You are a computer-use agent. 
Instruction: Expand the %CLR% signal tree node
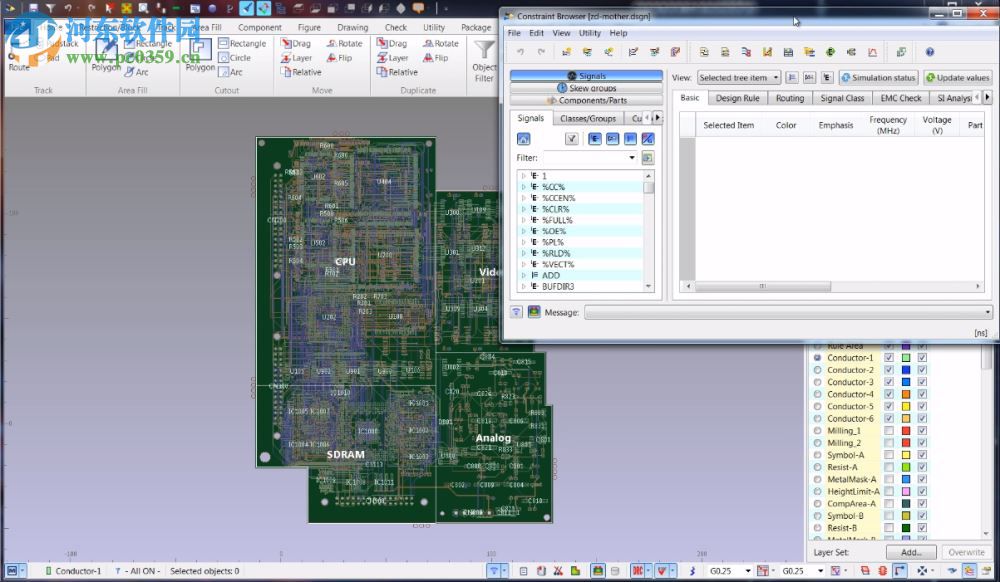click(524, 209)
